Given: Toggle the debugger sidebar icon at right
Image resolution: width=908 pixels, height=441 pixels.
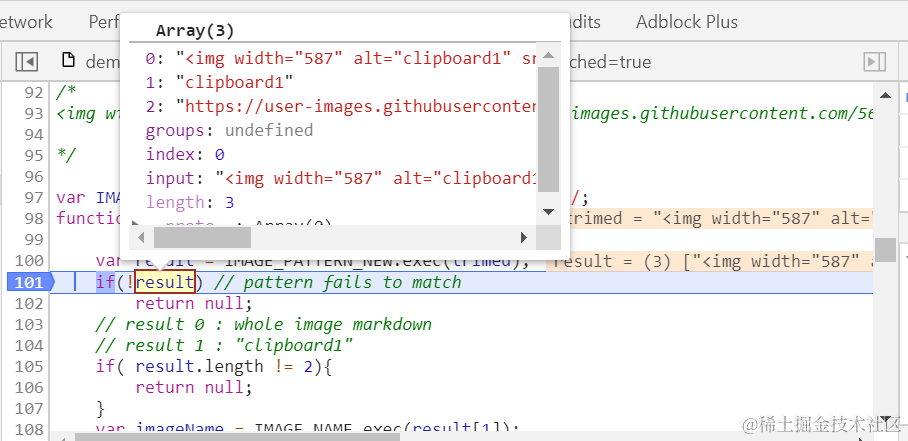Looking at the screenshot, I should [874, 61].
